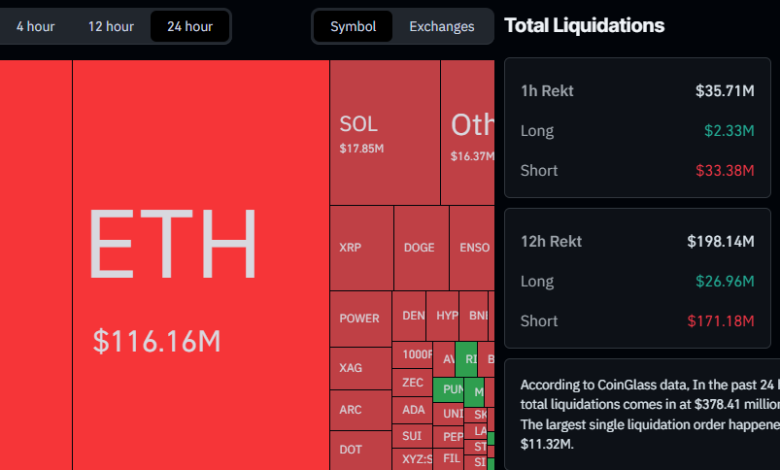Choose the 4 hour timeframe
This screenshot has width=780, height=470.
coord(35,27)
